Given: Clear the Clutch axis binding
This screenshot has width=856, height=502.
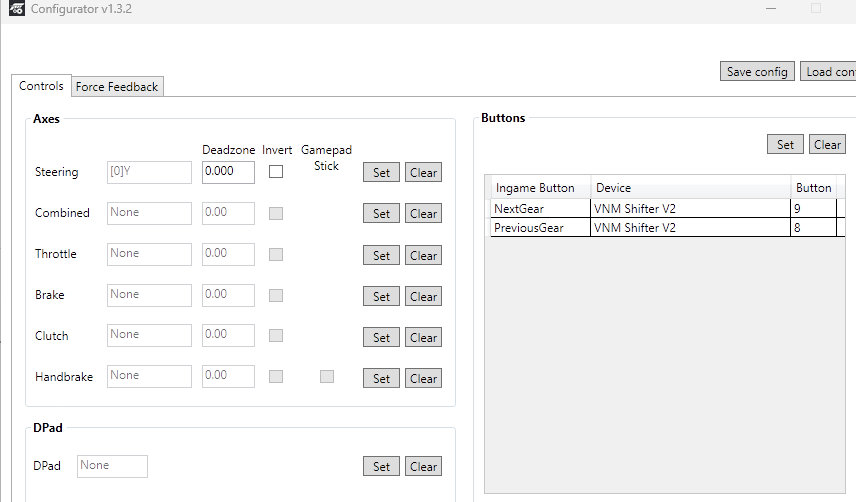Looking at the screenshot, I should [x=423, y=337].
